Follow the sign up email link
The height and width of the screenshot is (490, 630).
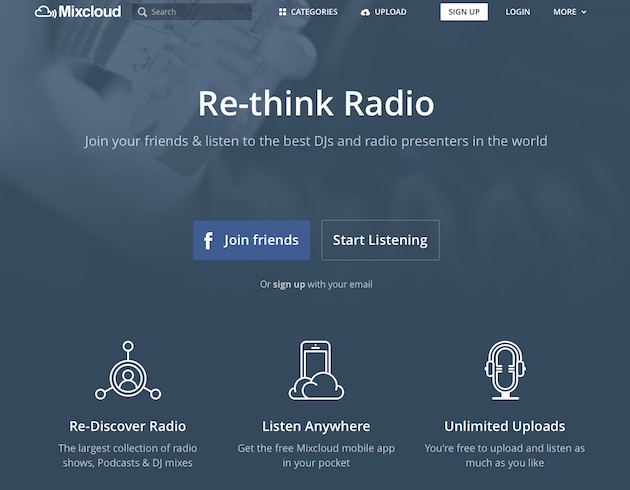(289, 284)
